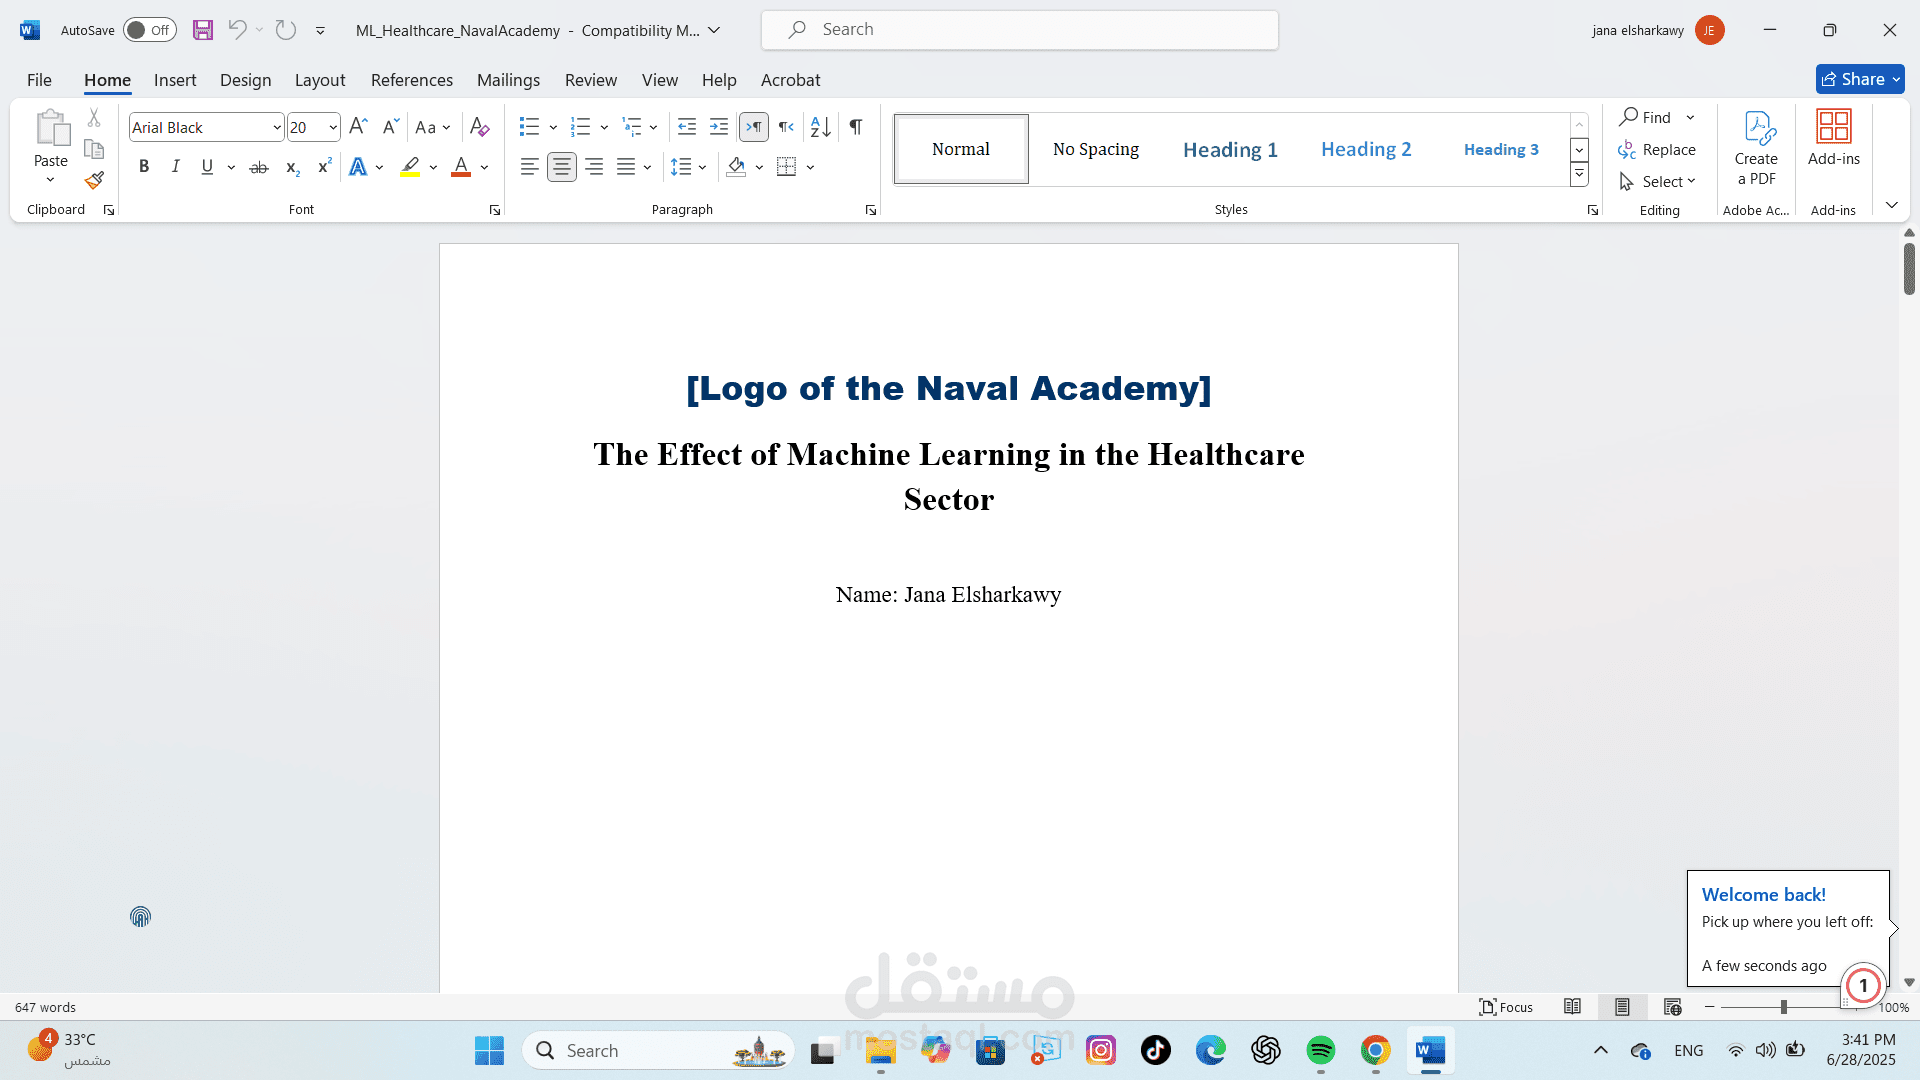Toggle Print Layout view in status bar
The image size is (1920, 1080).
coord(1622,1007)
